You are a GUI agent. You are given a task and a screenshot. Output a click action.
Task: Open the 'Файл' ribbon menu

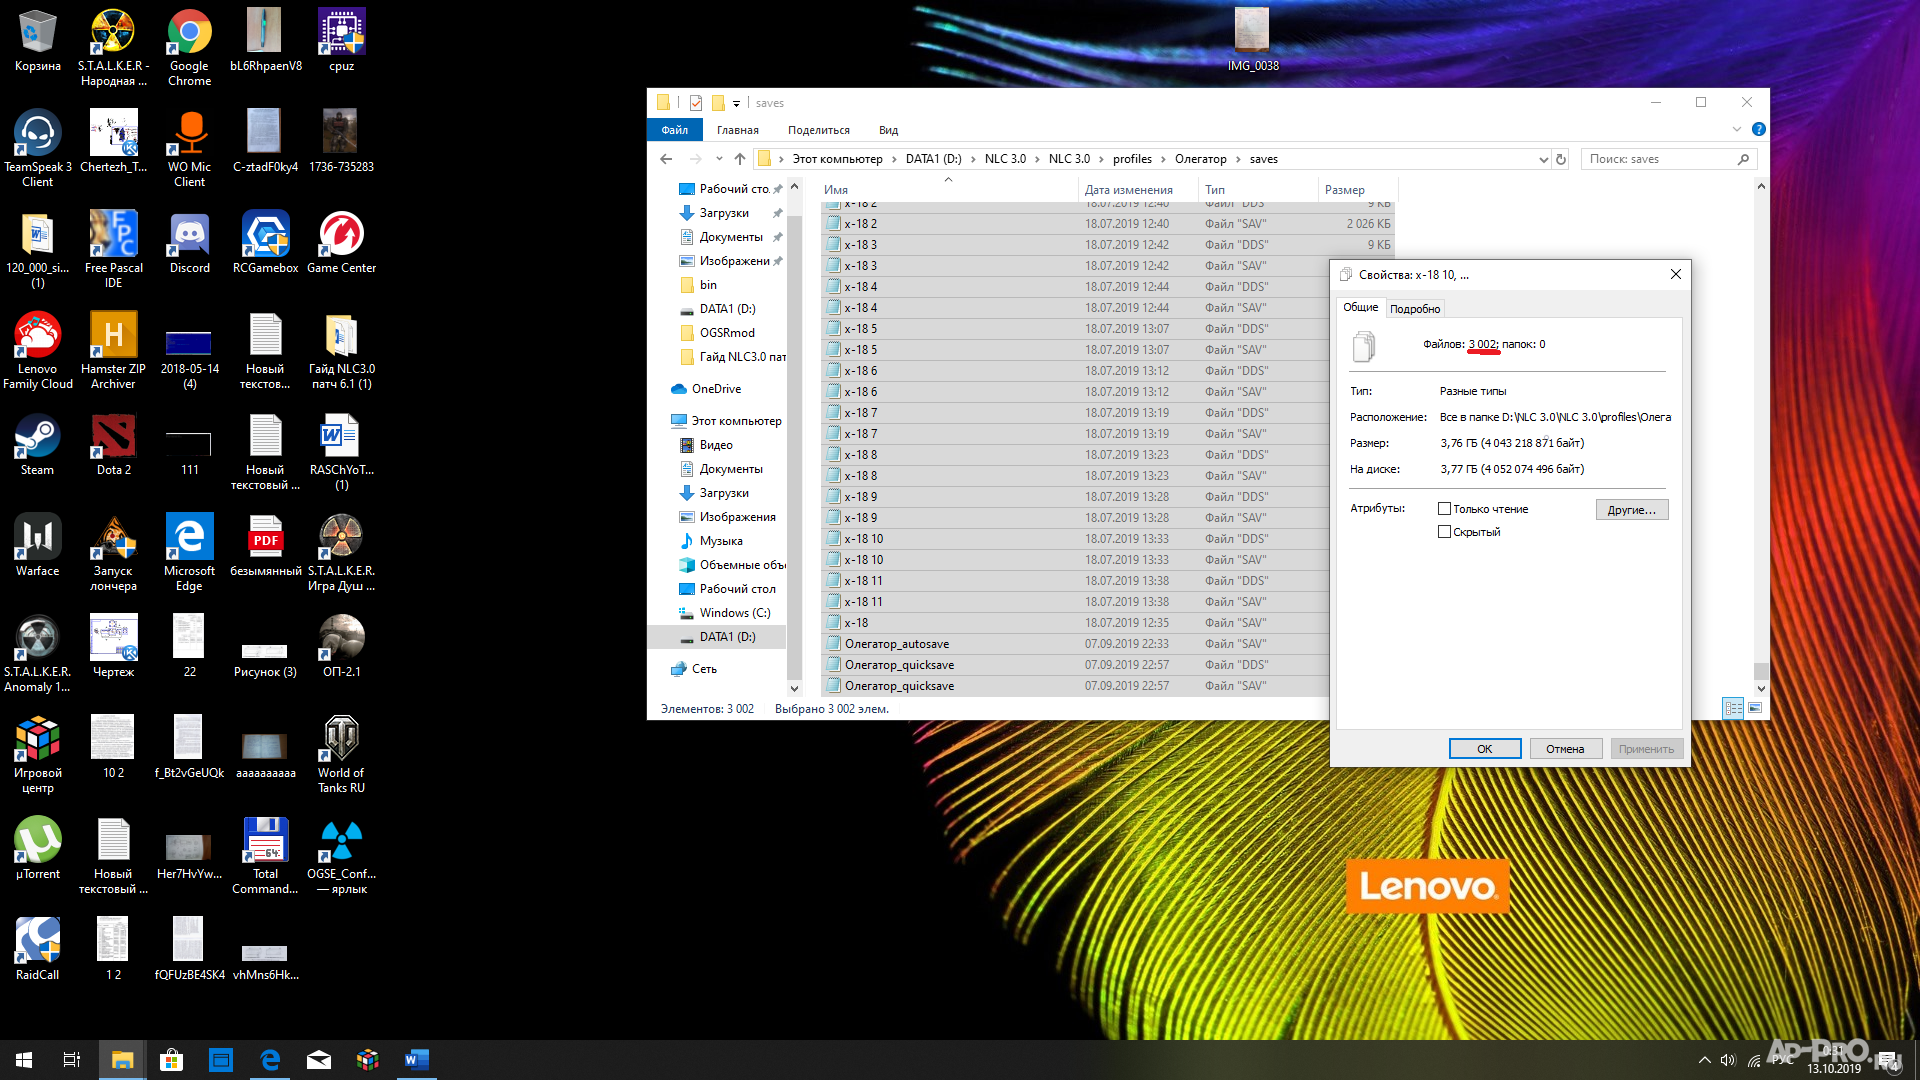675,130
